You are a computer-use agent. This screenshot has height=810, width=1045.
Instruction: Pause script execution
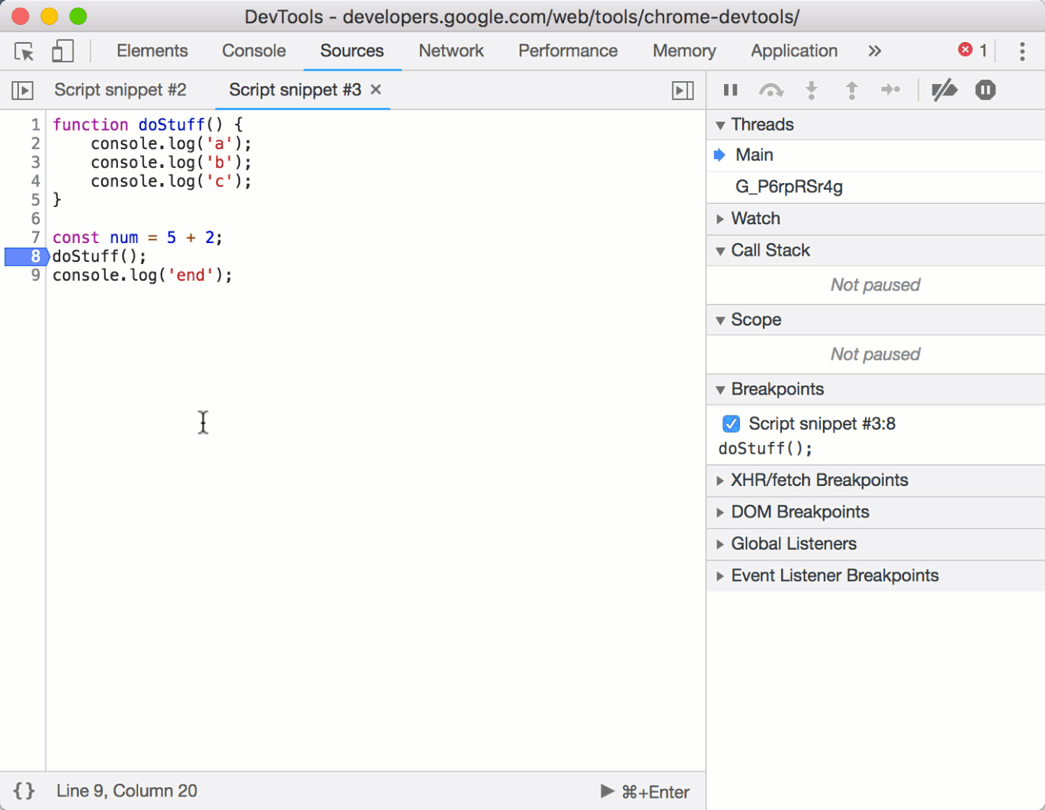pos(730,90)
